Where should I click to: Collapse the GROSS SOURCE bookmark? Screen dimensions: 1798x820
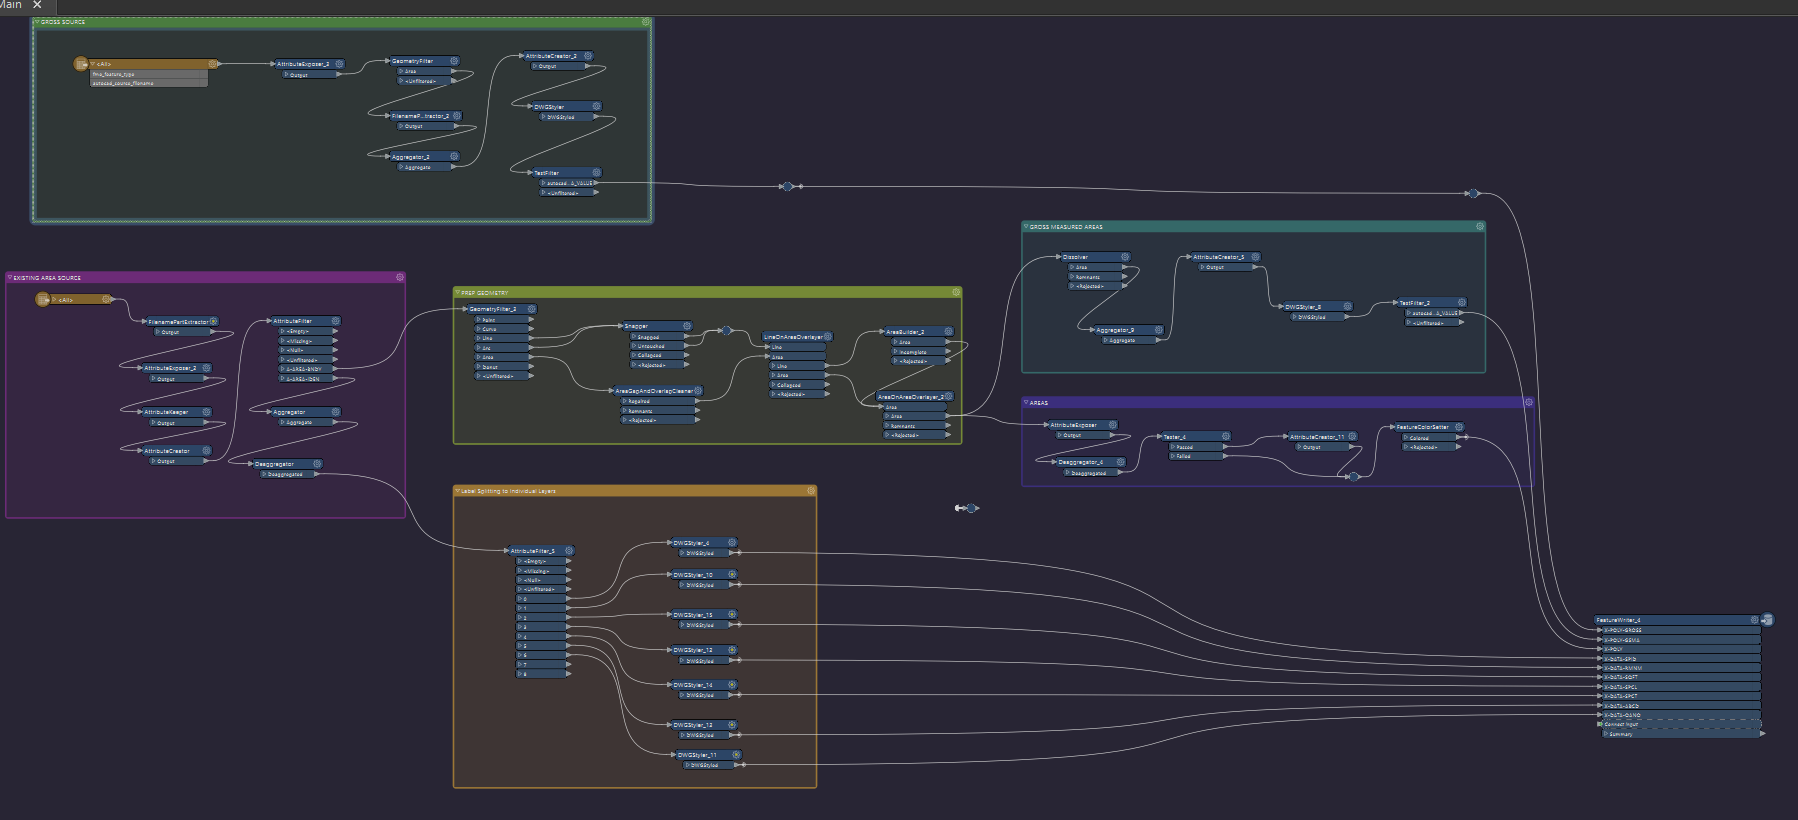coord(37,22)
